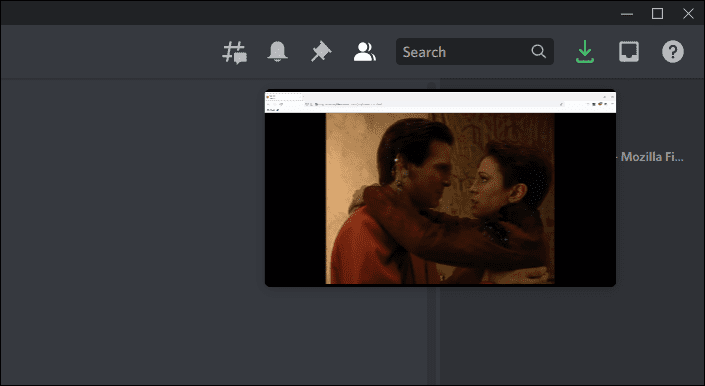Show pinned messages
The height and width of the screenshot is (386, 705).
click(x=321, y=52)
